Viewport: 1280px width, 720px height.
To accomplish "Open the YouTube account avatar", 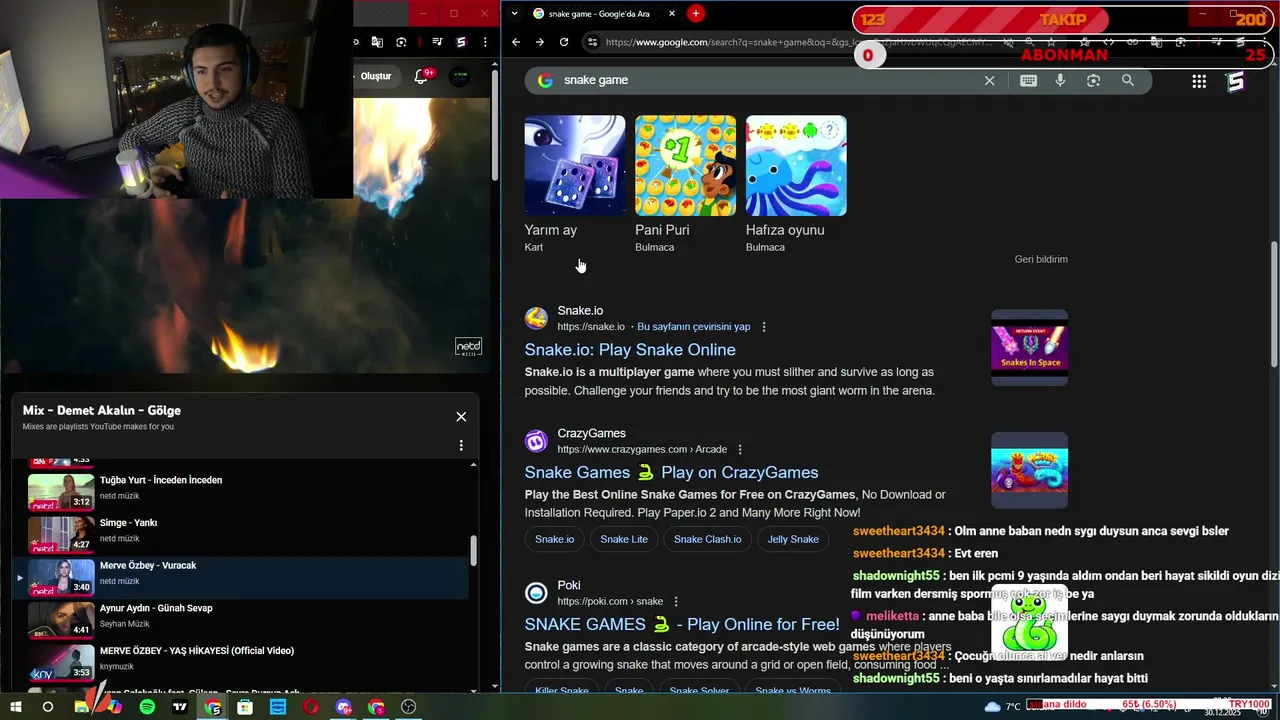I will [x=459, y=76].
